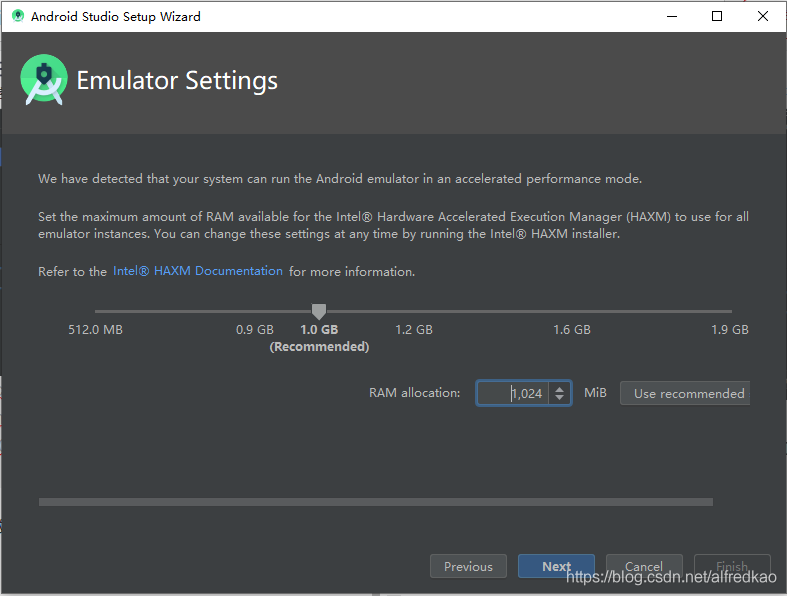The image size is (787, 596).
Task: Click the 1.9 GB slider label
Action: click(x=730, y=329)
